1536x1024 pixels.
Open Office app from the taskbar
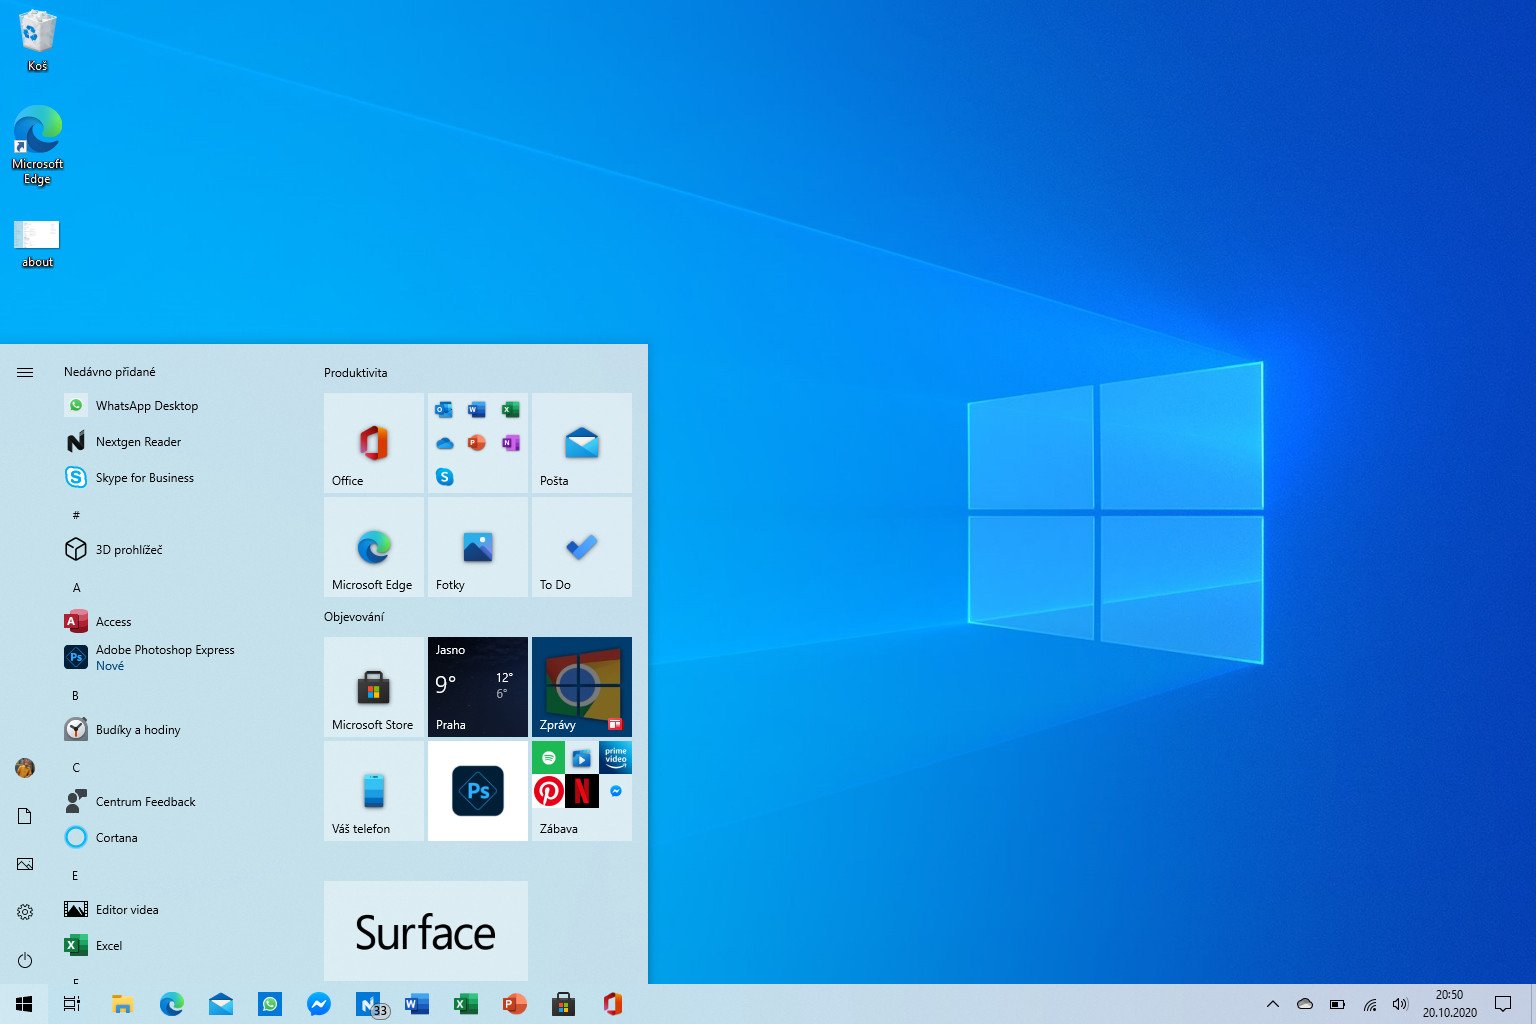point(612,1004)
